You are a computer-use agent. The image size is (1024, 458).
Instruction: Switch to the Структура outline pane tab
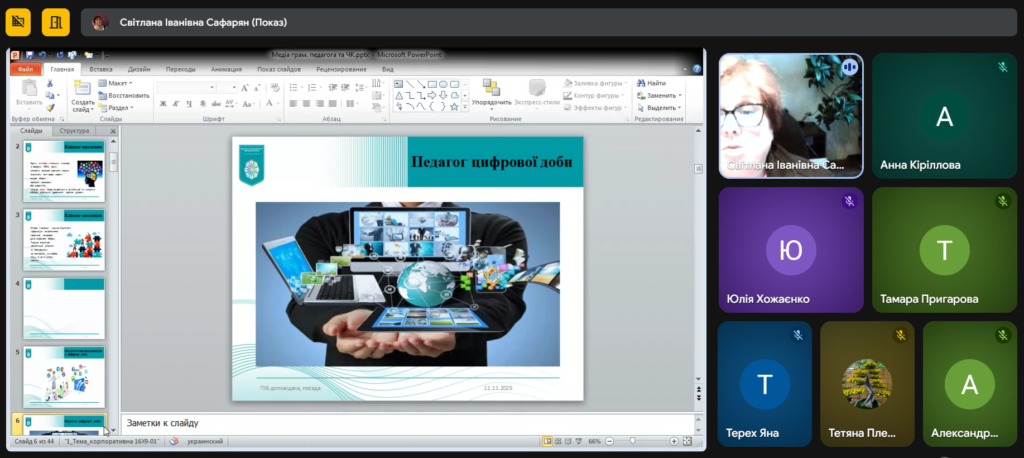click(74, 131)
